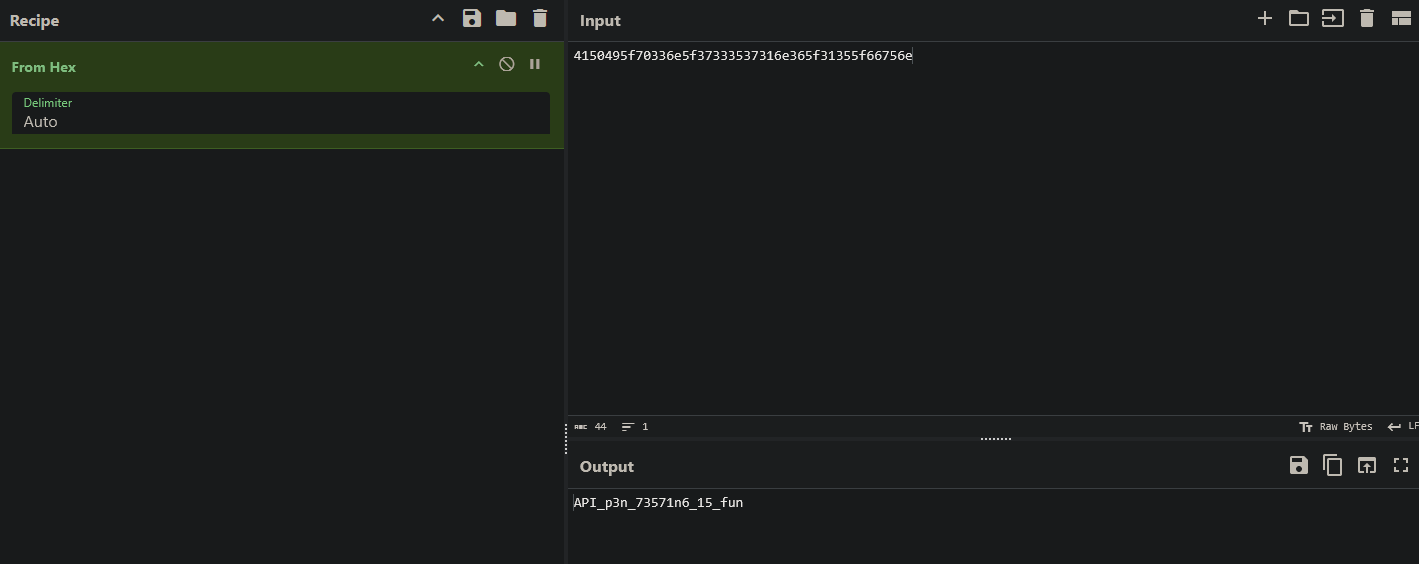
Task: Open file as input
Action: coord(1333,18)
